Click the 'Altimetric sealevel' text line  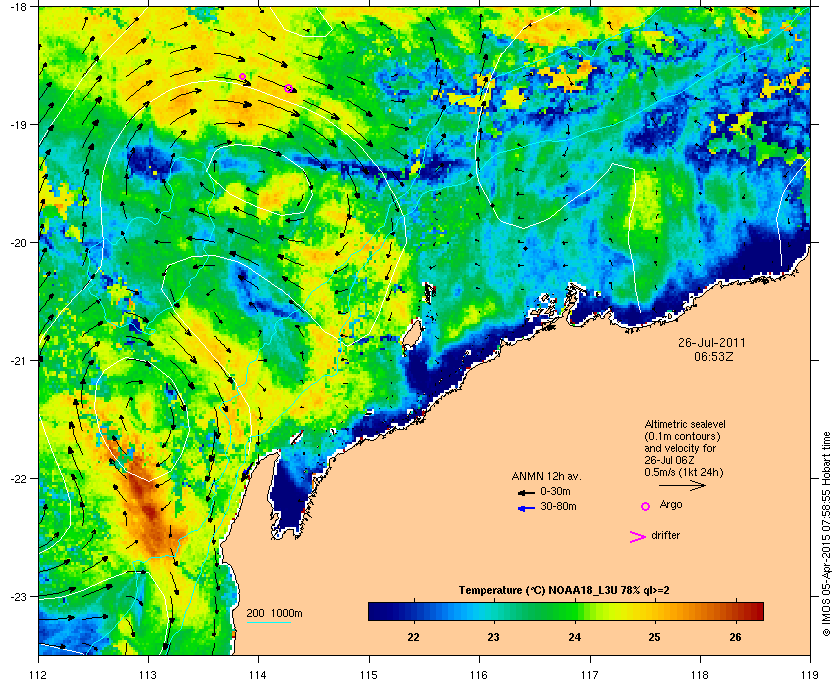[685, 424]
